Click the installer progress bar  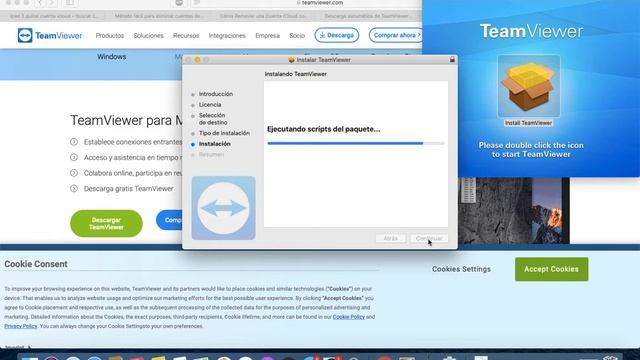pyautogui.click(x=356, y=143)
